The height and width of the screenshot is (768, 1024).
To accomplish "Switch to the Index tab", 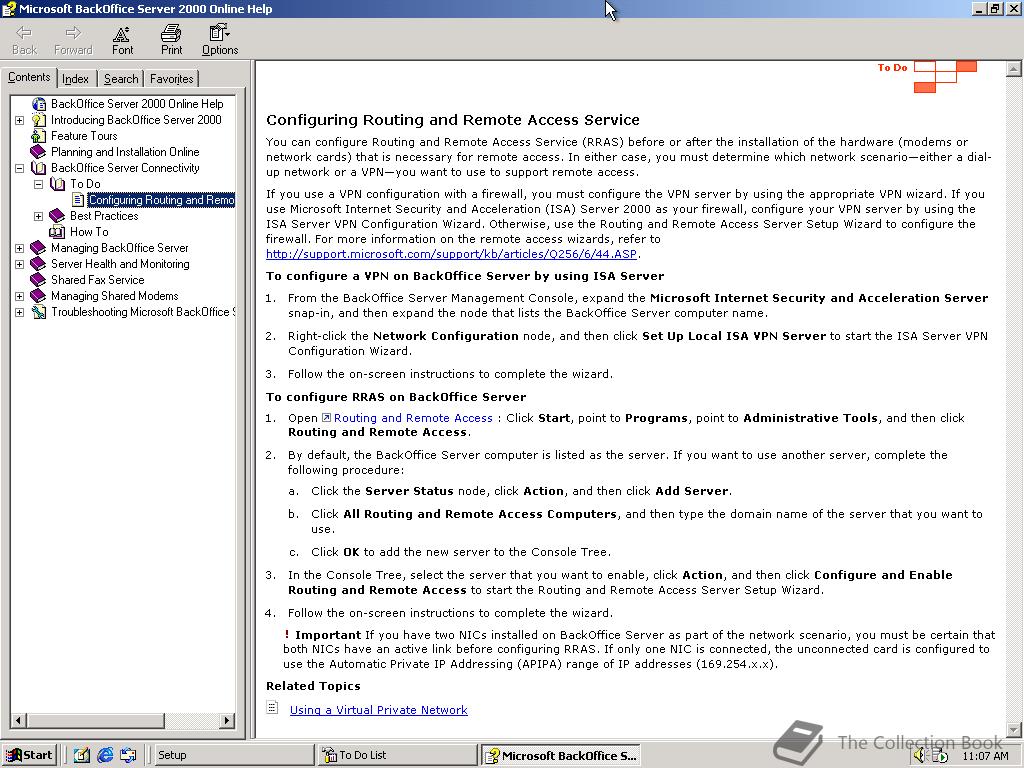I will 76,79.
